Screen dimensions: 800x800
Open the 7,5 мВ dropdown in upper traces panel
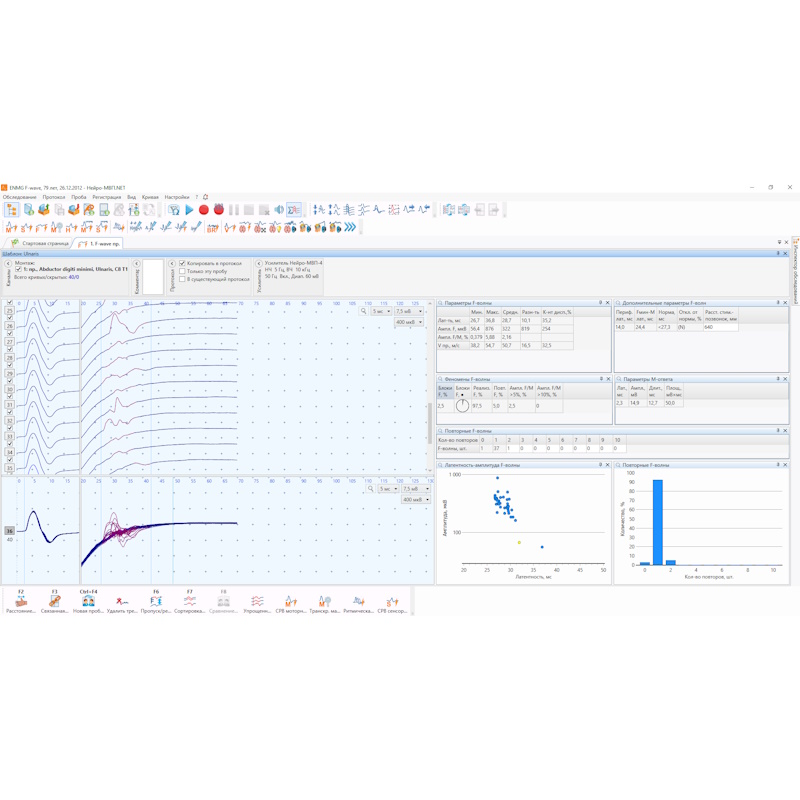coord(409,311)
